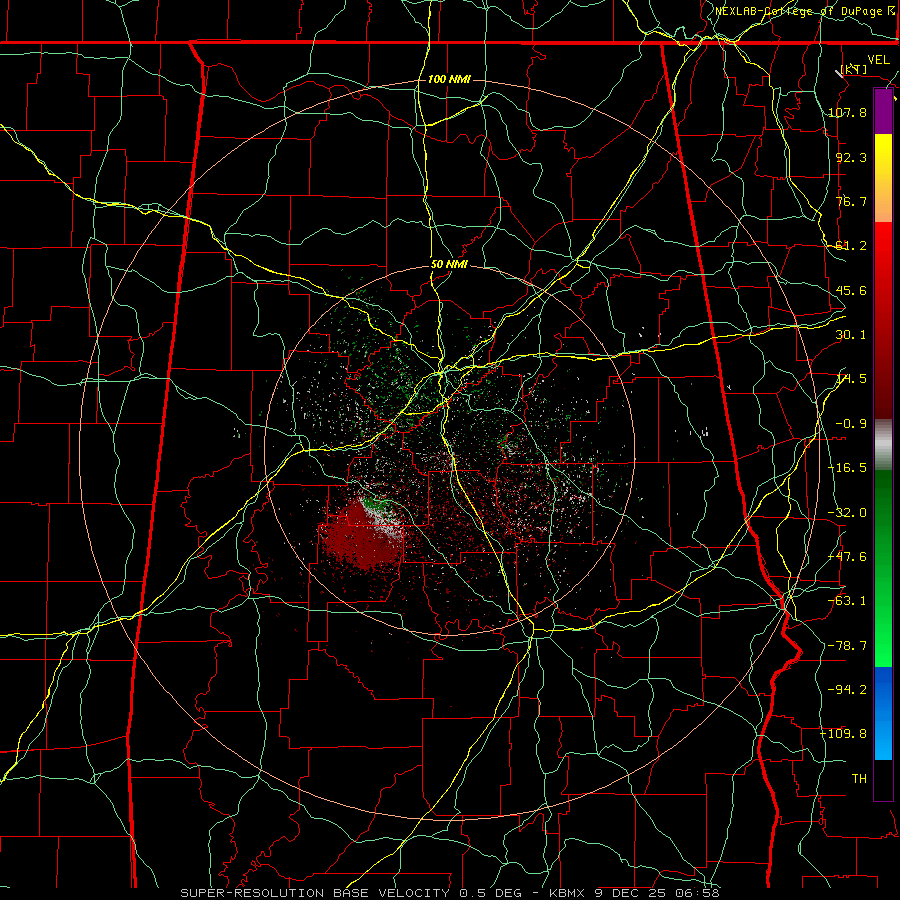This screenshot has height=900, width=900.
Task: Click the 92.3 value on velocity scale
Action: (851, 157)
